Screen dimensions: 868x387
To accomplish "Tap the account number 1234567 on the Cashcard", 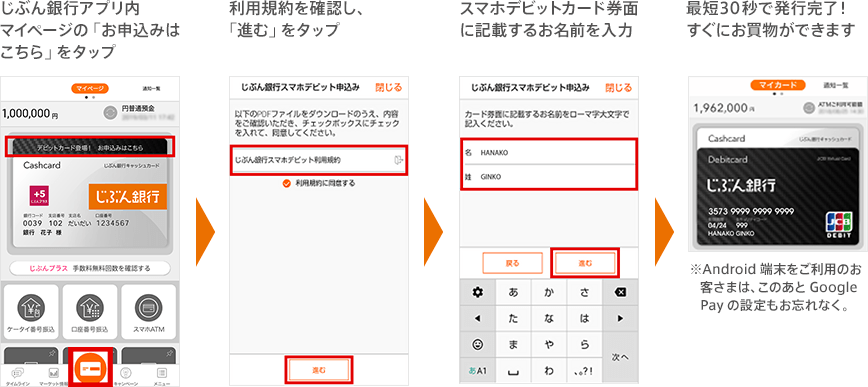I will [112, 223].
